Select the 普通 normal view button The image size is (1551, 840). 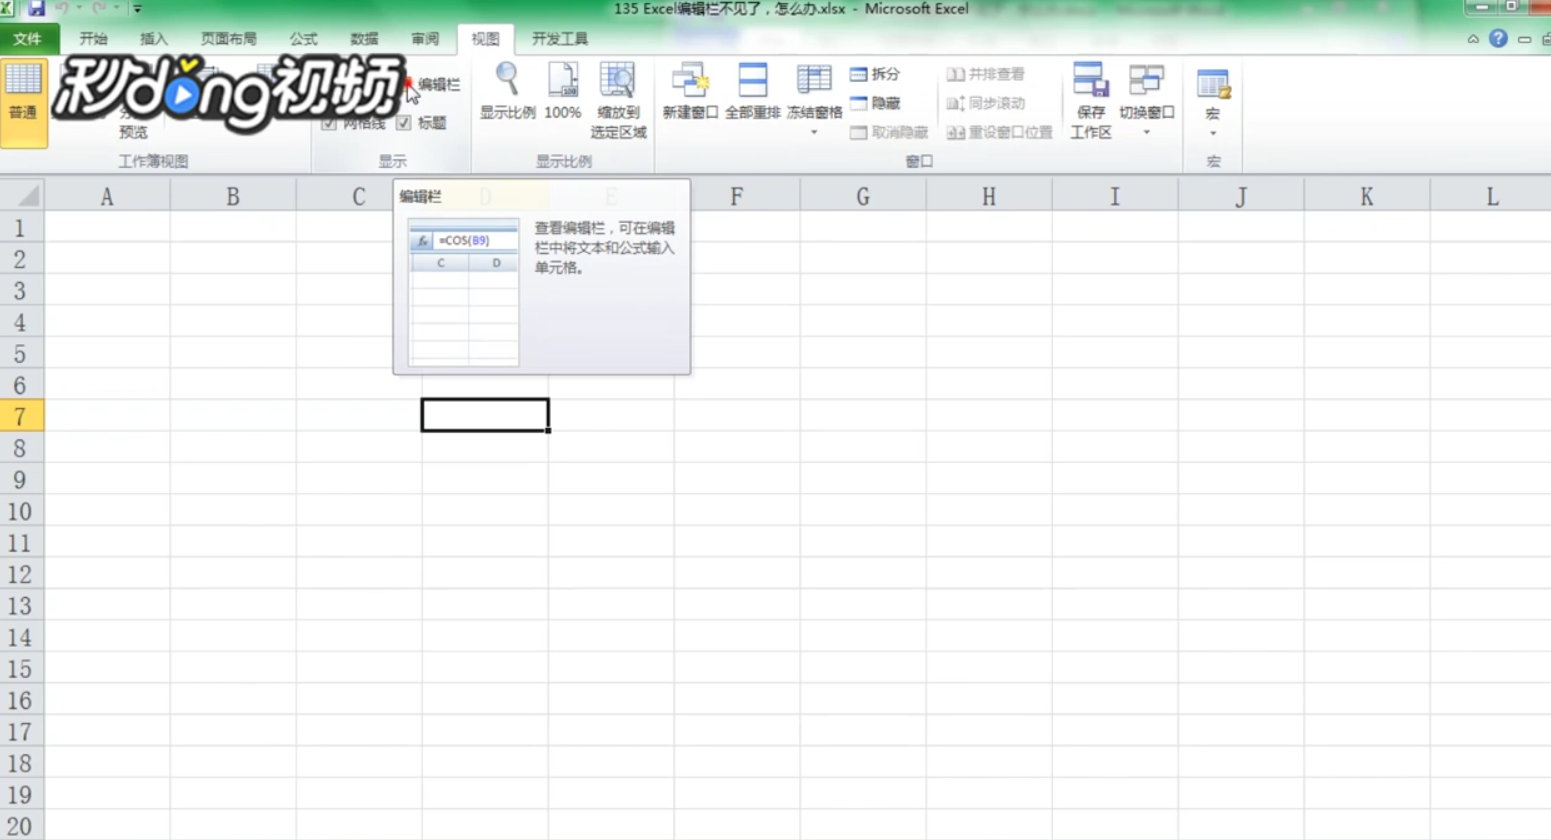(23, 103)
